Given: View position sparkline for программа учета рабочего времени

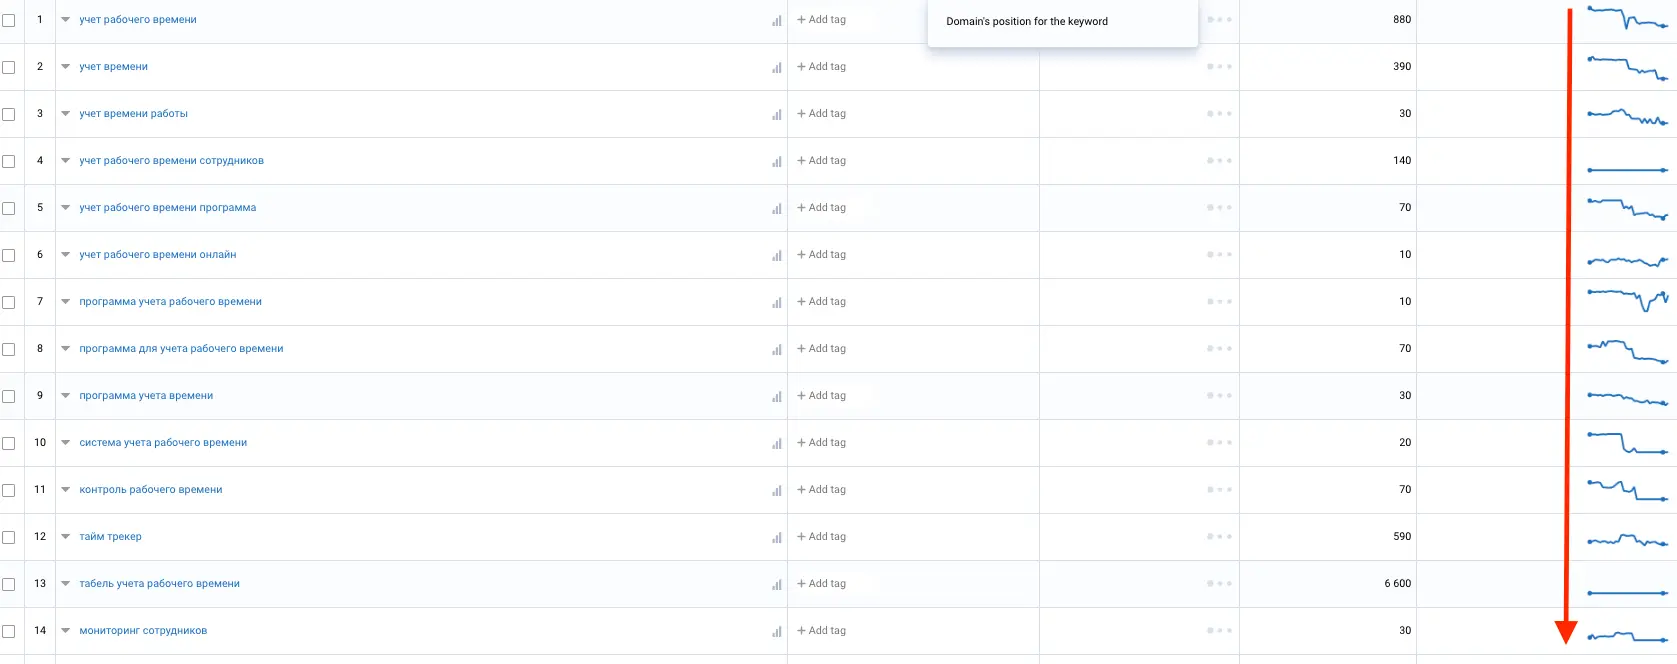Looking at the screenshot, I should [1627, 299].
